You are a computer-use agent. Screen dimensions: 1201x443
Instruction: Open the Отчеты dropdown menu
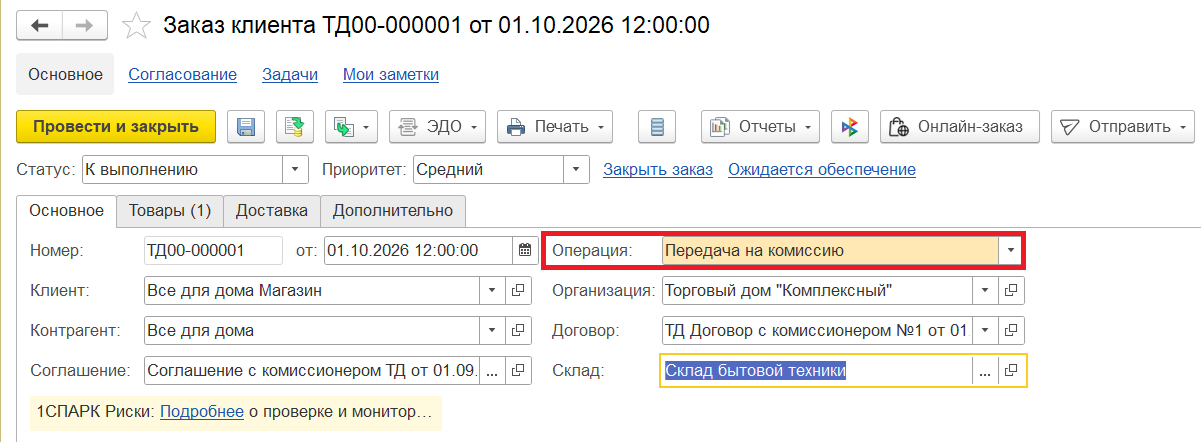(x=760, y=127)
